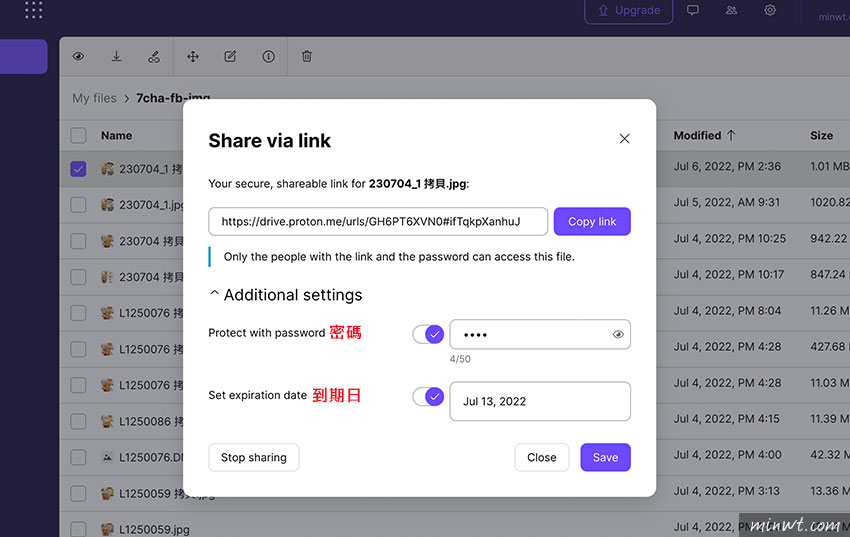Viewport: 850px width, 537px height.
Task: Click the share link icon in toolbar
Action: click(154, 57)
